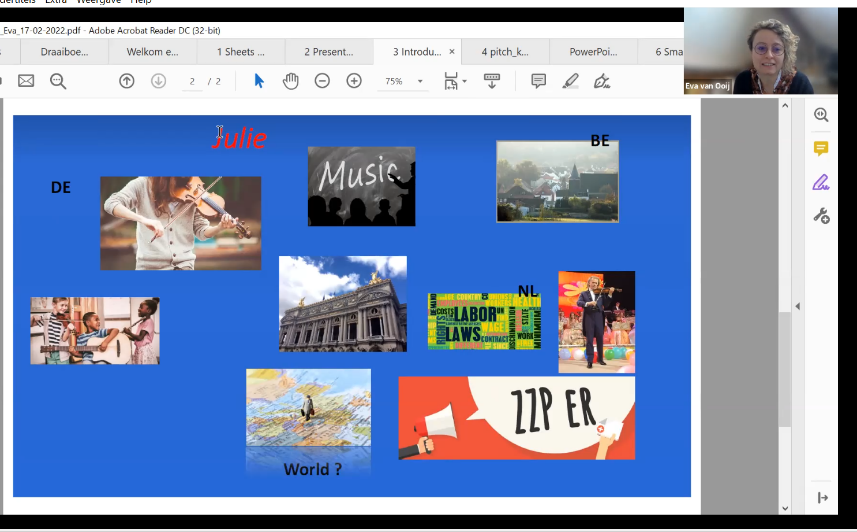857x532 pixels.
Task: Switch to the Welkom e... tab
Action: (152, 52)
